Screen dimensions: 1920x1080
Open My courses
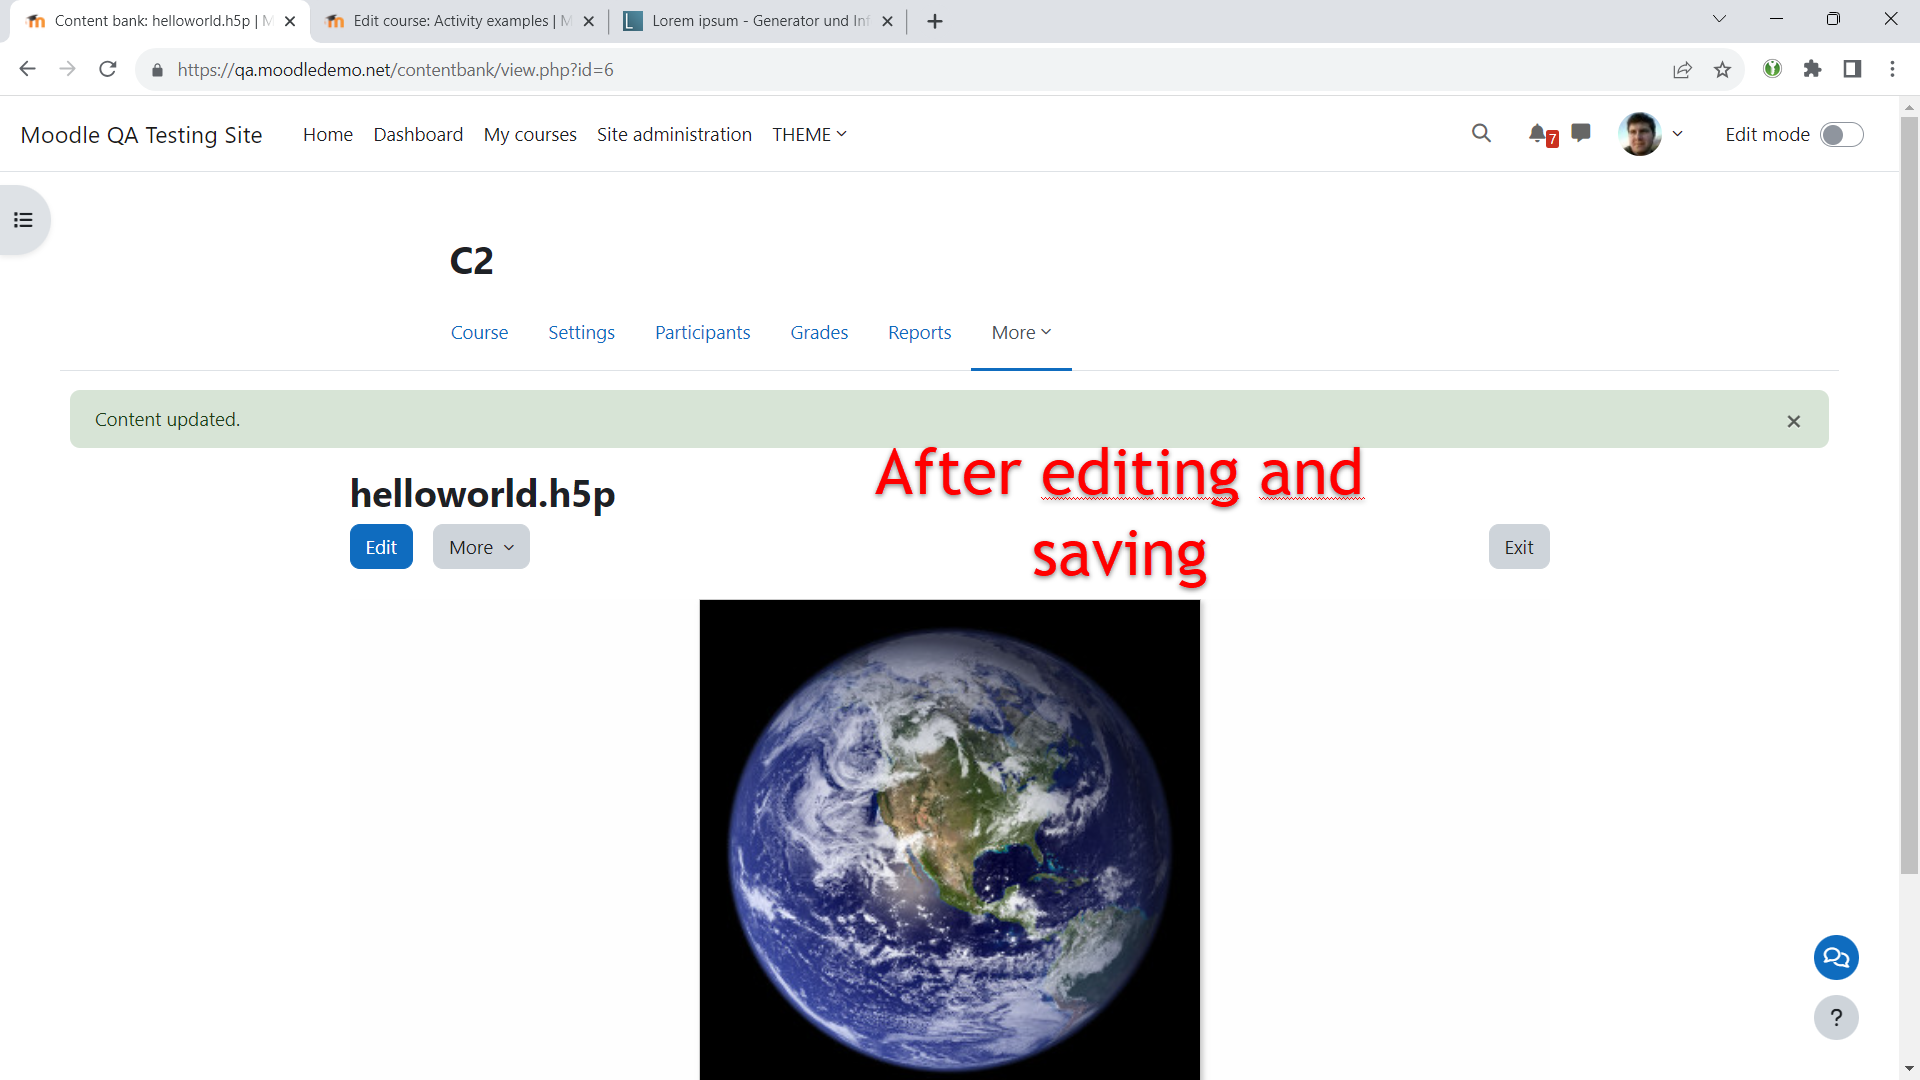coord(530,134)
